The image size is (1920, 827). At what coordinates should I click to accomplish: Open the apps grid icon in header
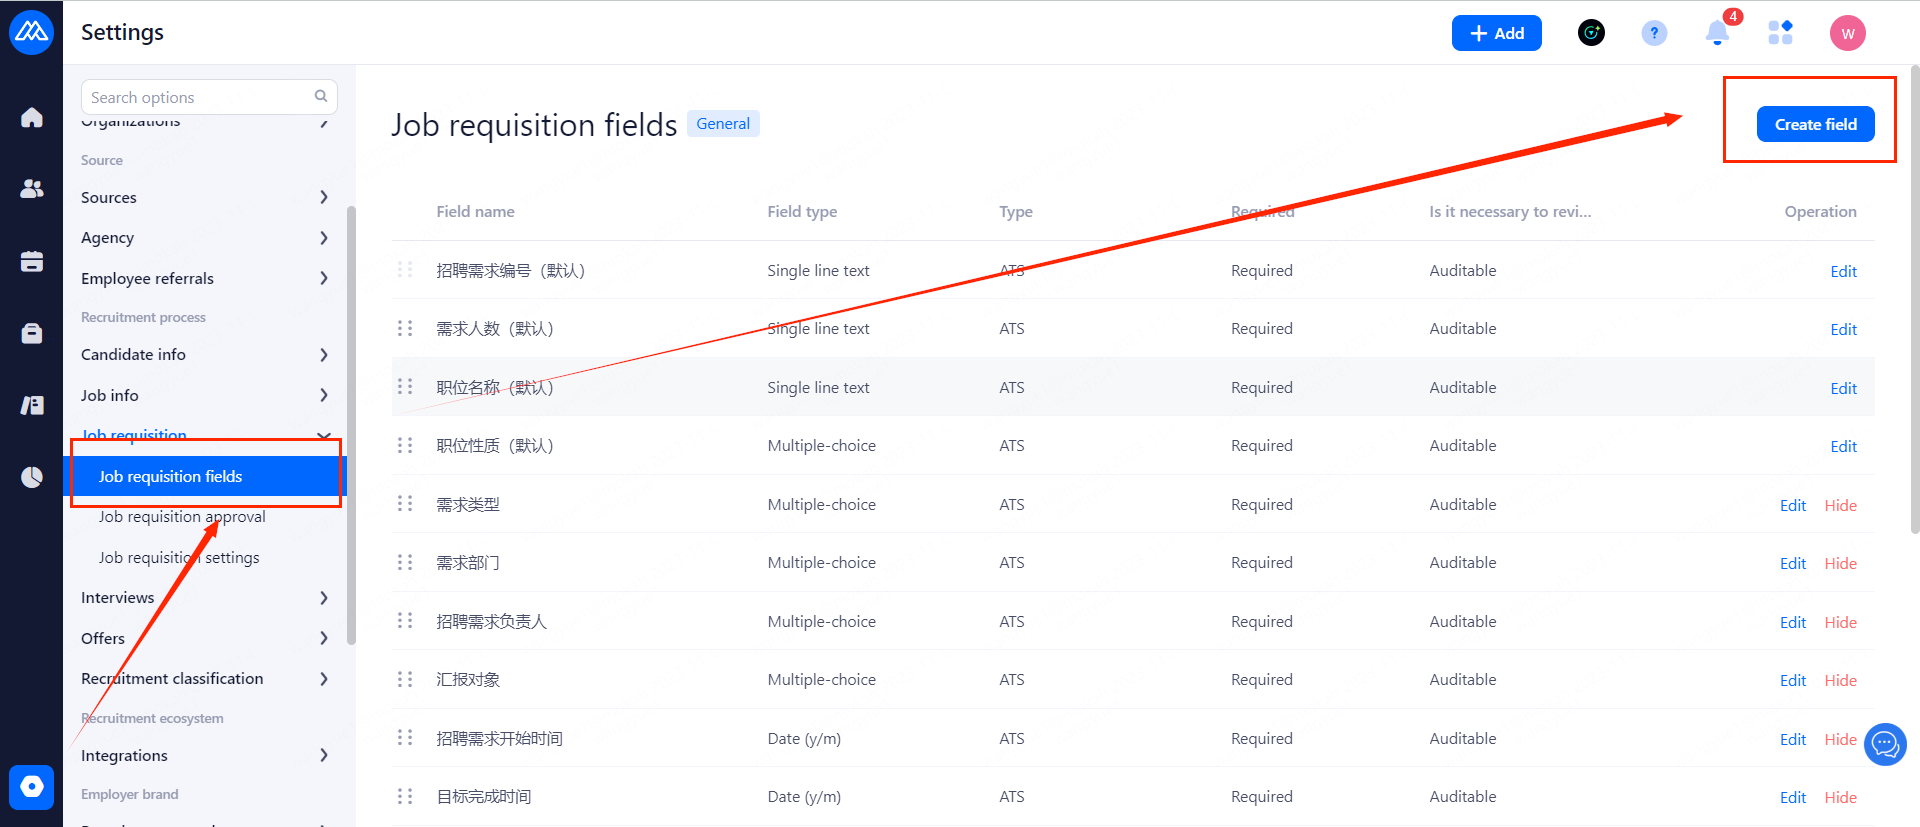[x=1780, y=33]
